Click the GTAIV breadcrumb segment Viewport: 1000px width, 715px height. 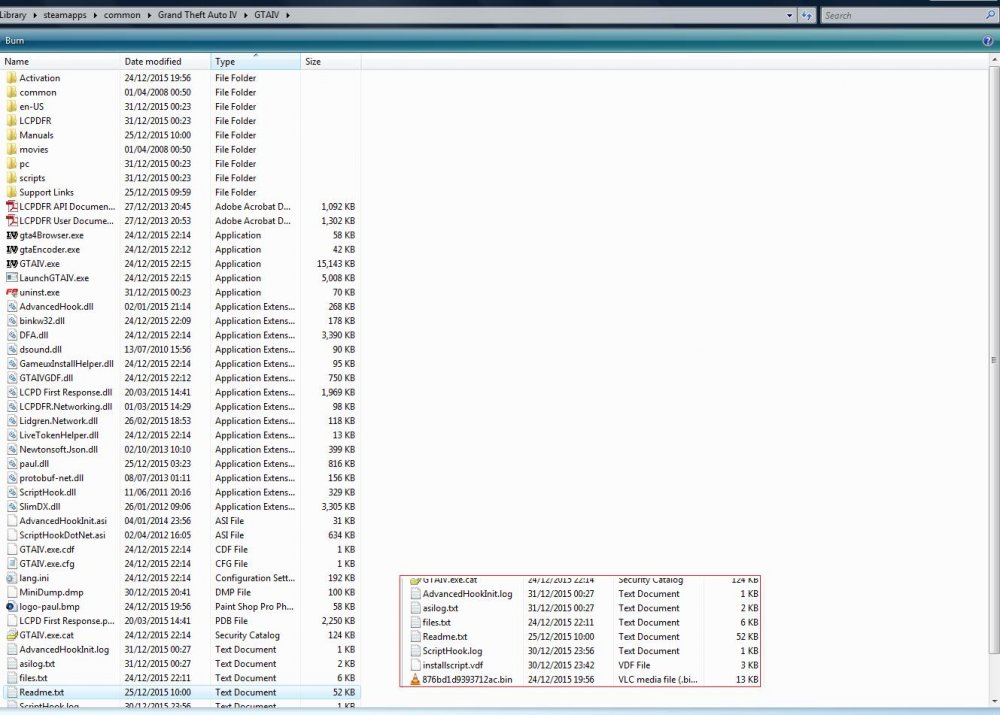pyautogui.click(x=267, y=15)
